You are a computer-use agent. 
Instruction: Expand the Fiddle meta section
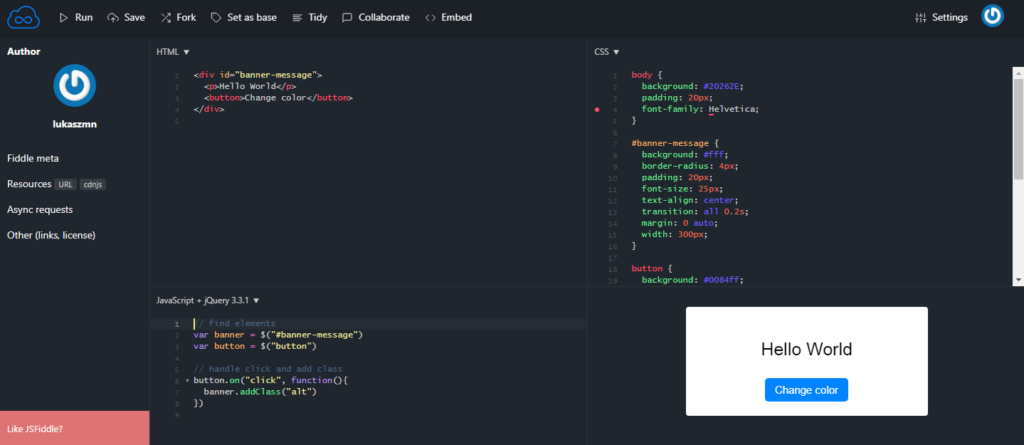(x=33, y=158)
